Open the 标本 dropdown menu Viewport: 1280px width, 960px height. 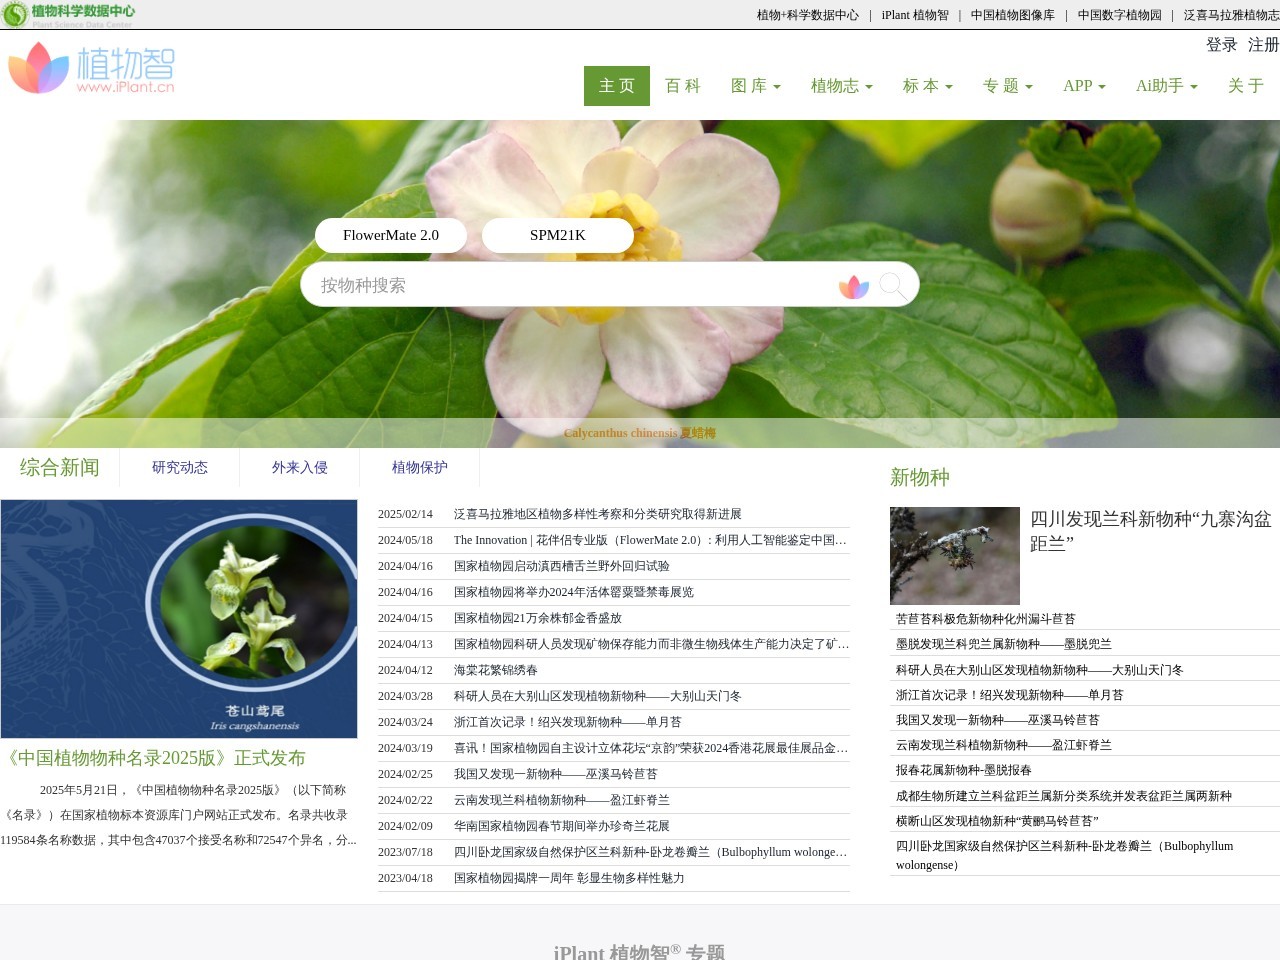[927, 86]
